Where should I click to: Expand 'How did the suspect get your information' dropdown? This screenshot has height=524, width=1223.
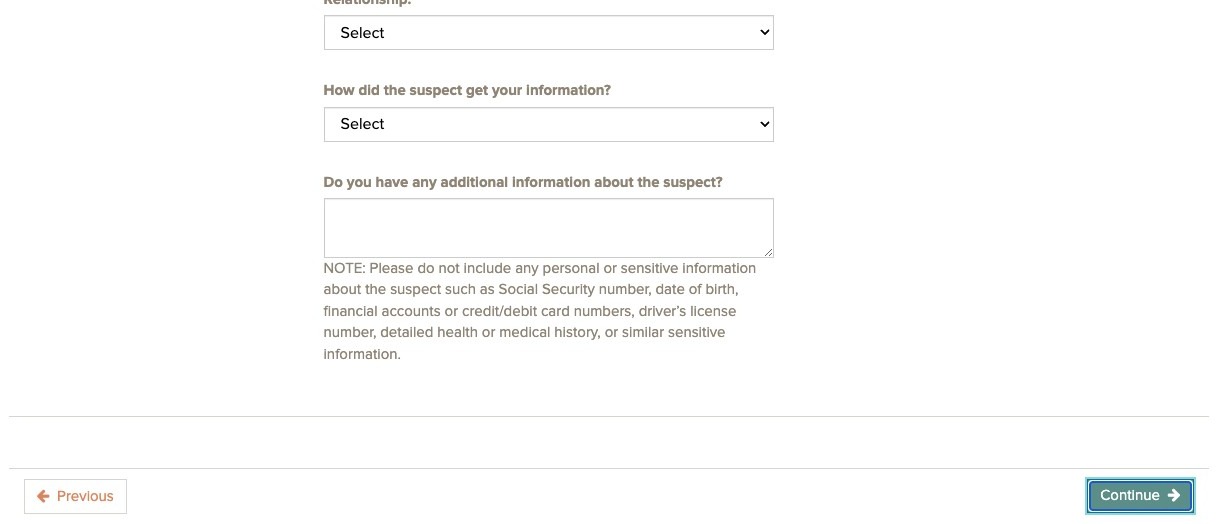548,124
